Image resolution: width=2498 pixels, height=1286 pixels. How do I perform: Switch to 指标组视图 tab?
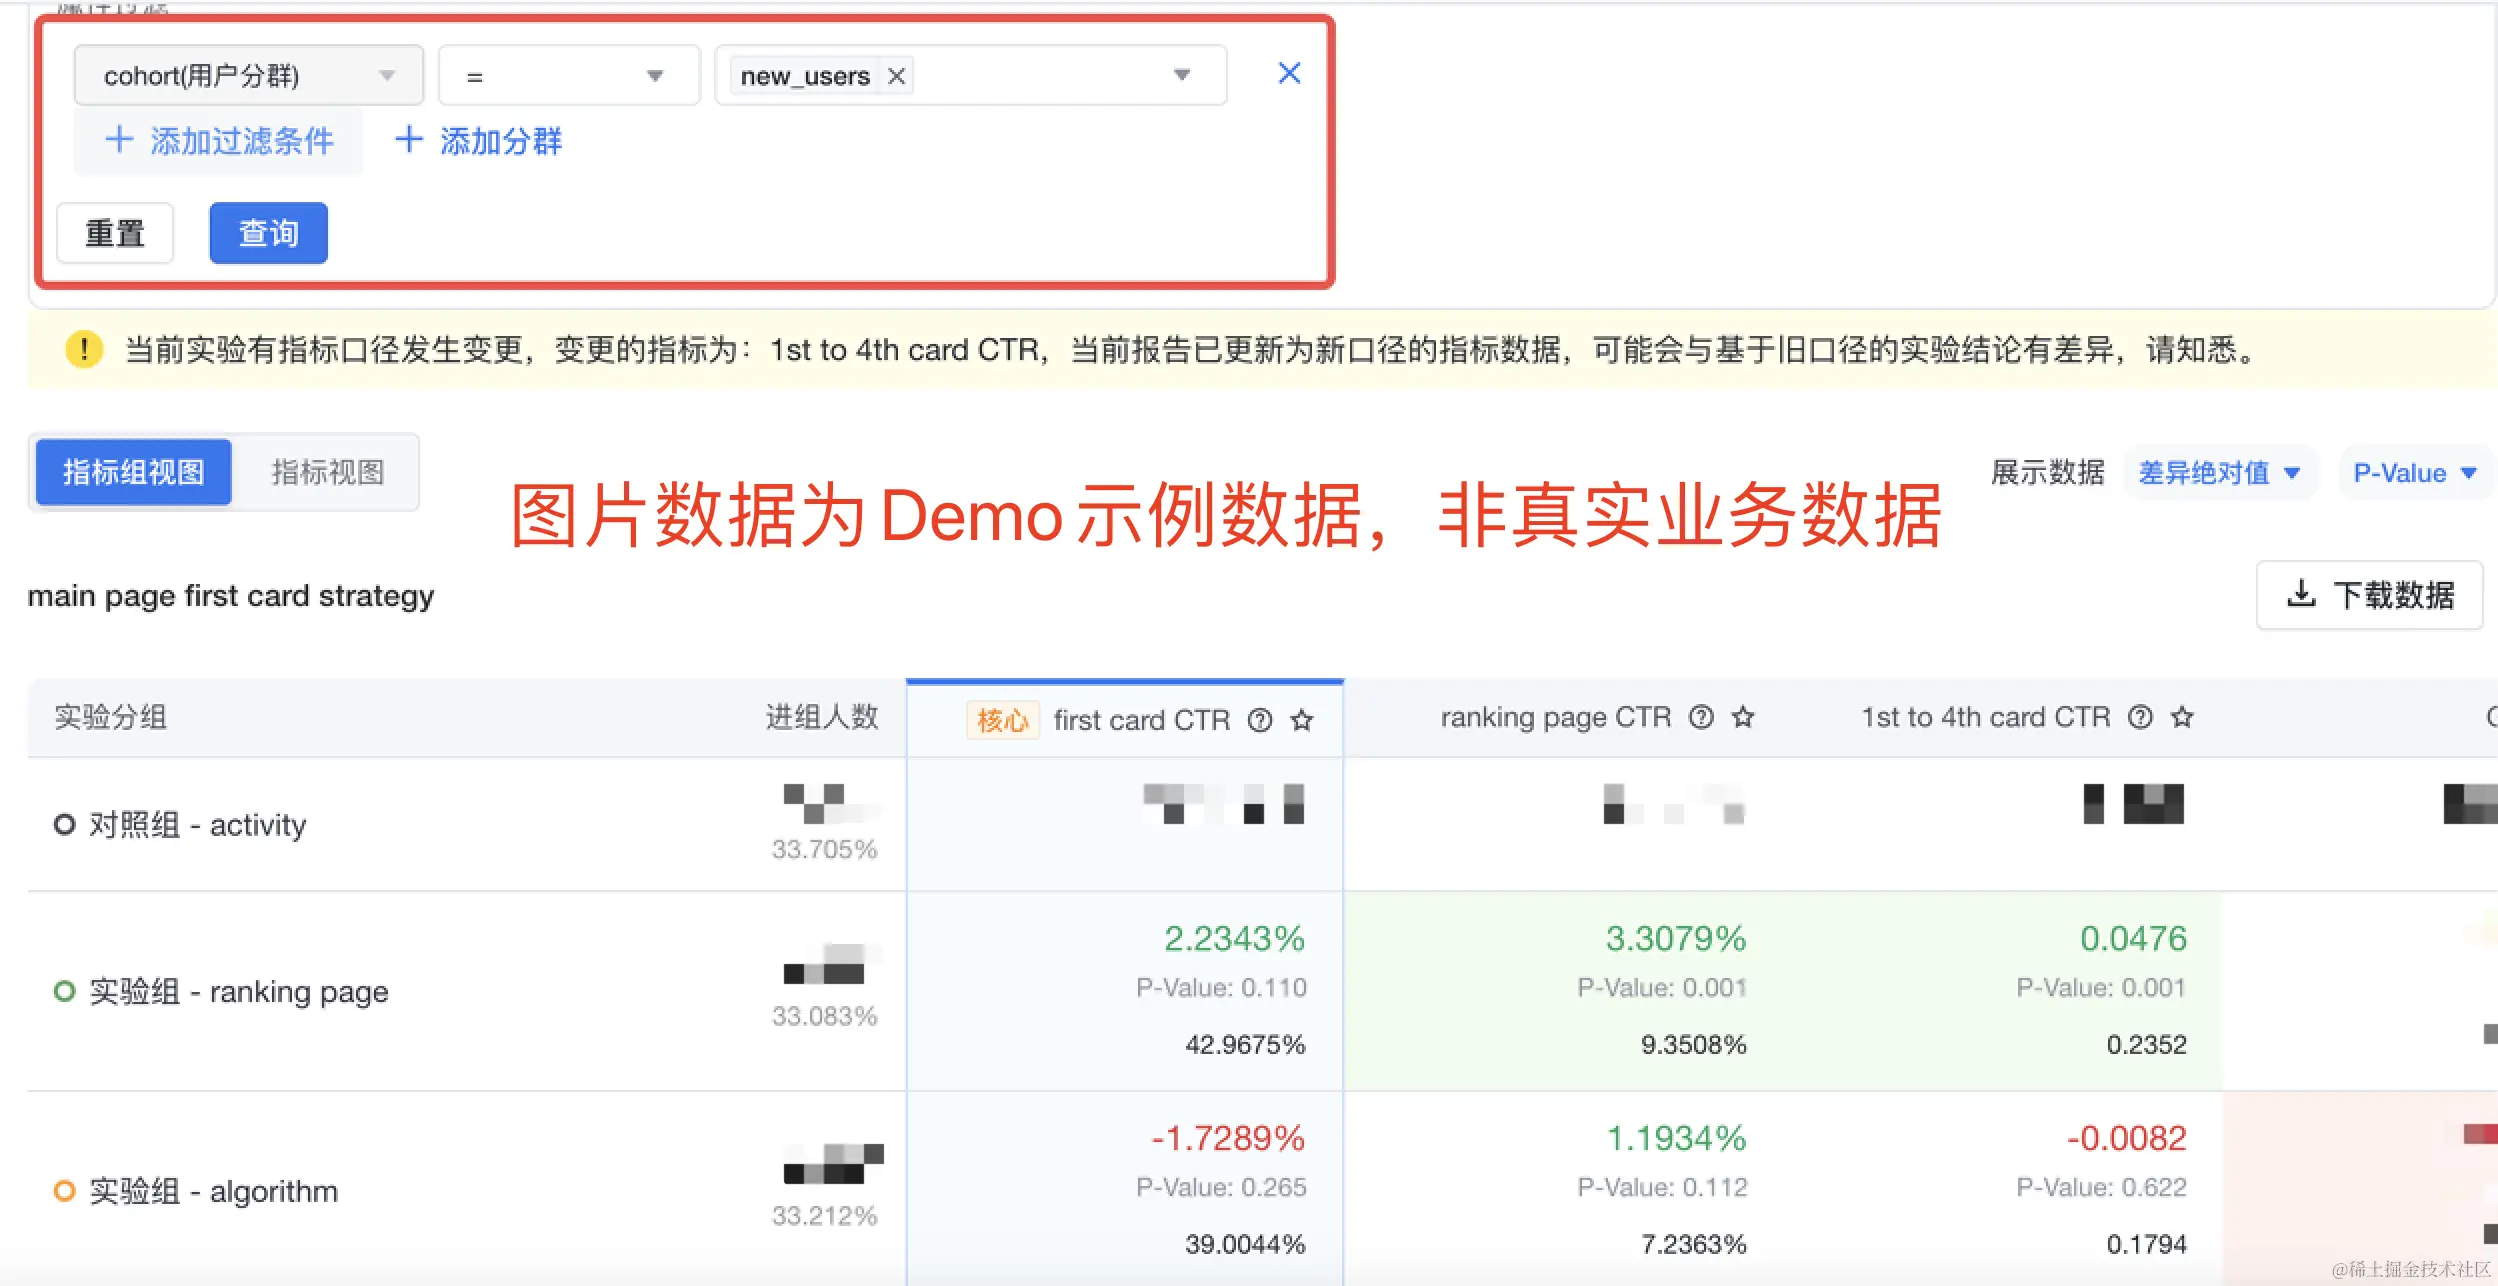pos(134,472)
